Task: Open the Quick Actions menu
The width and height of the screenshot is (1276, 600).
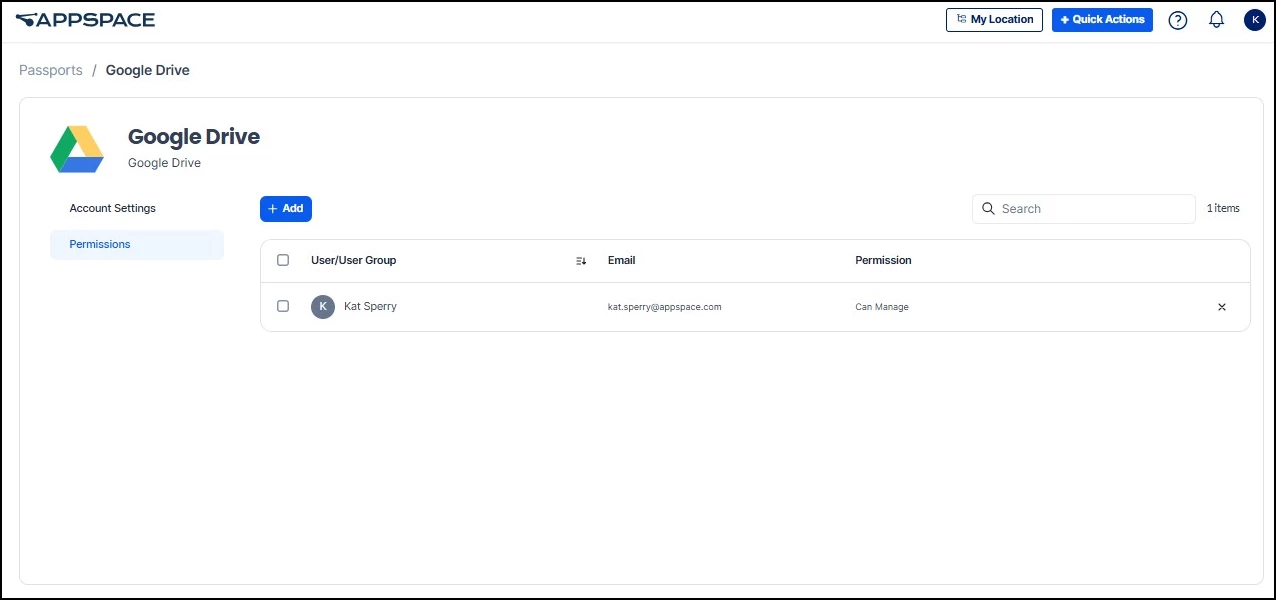Action: click(x=1102, y=20)
